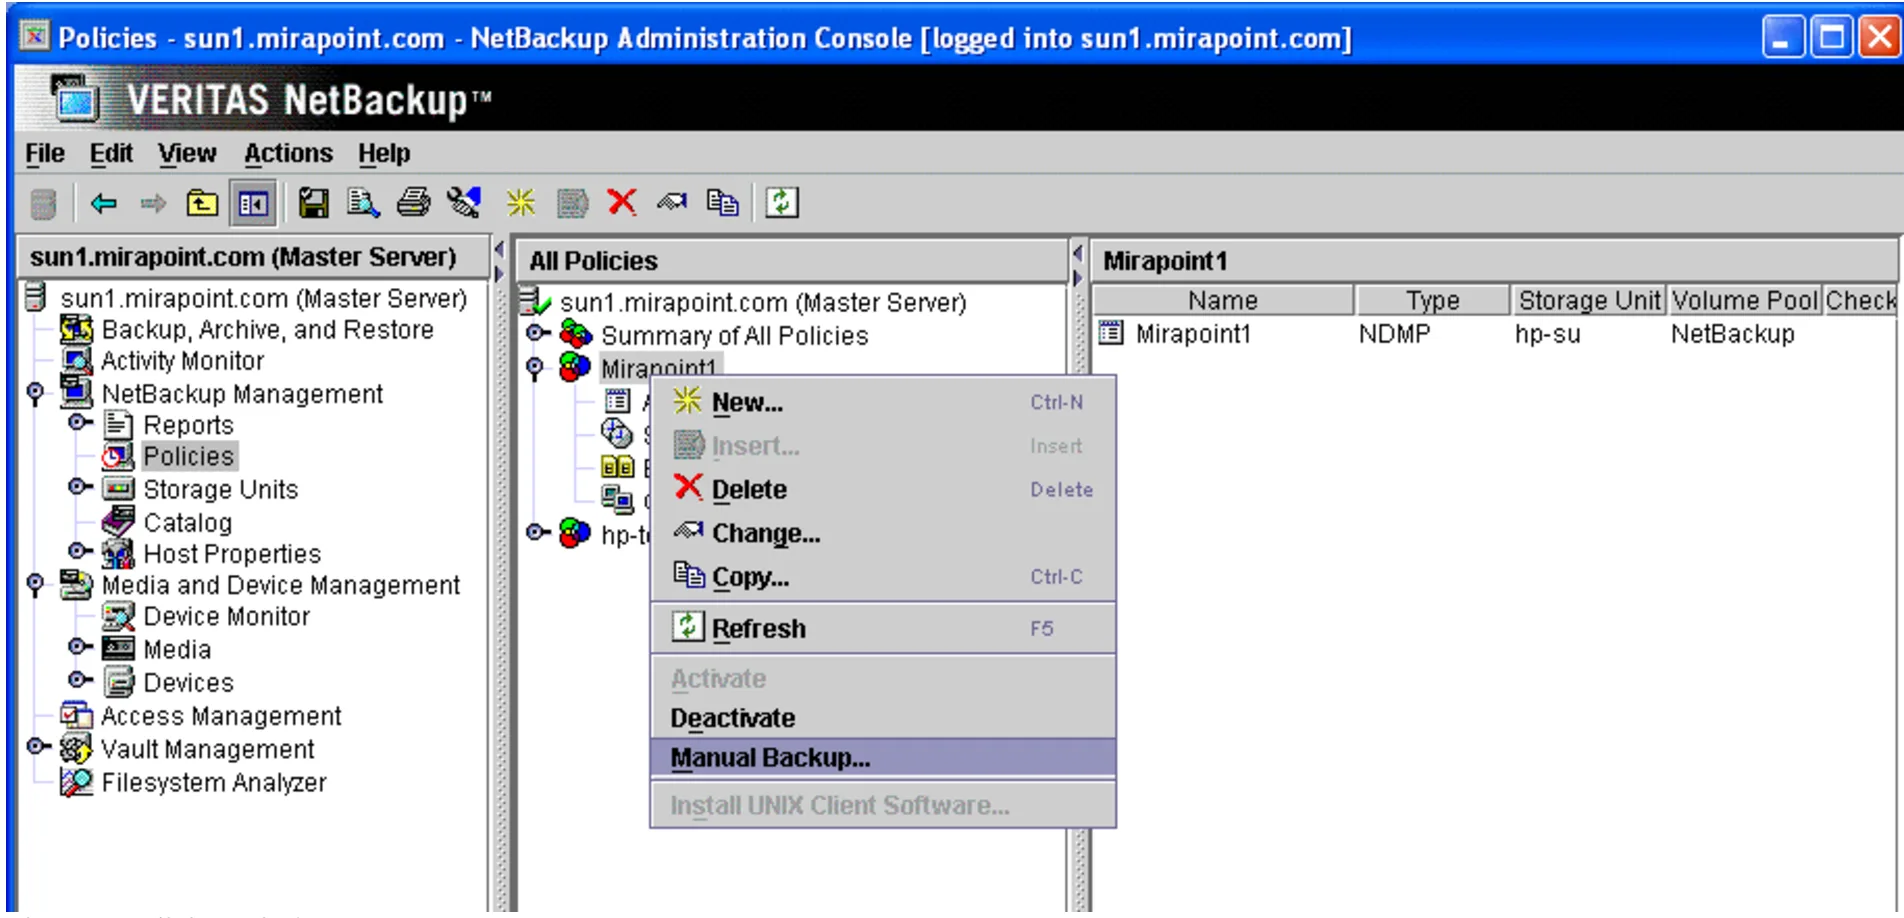Click the Change toolbar icon
Image resolution: width=1904 pixels, height=918 pixels.
tap(672, 202)
